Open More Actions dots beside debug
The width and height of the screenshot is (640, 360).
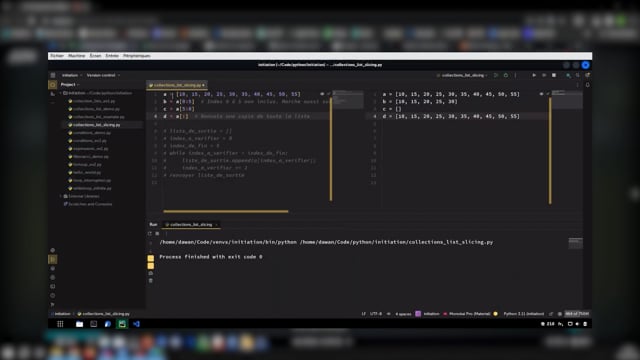(516, 76)
